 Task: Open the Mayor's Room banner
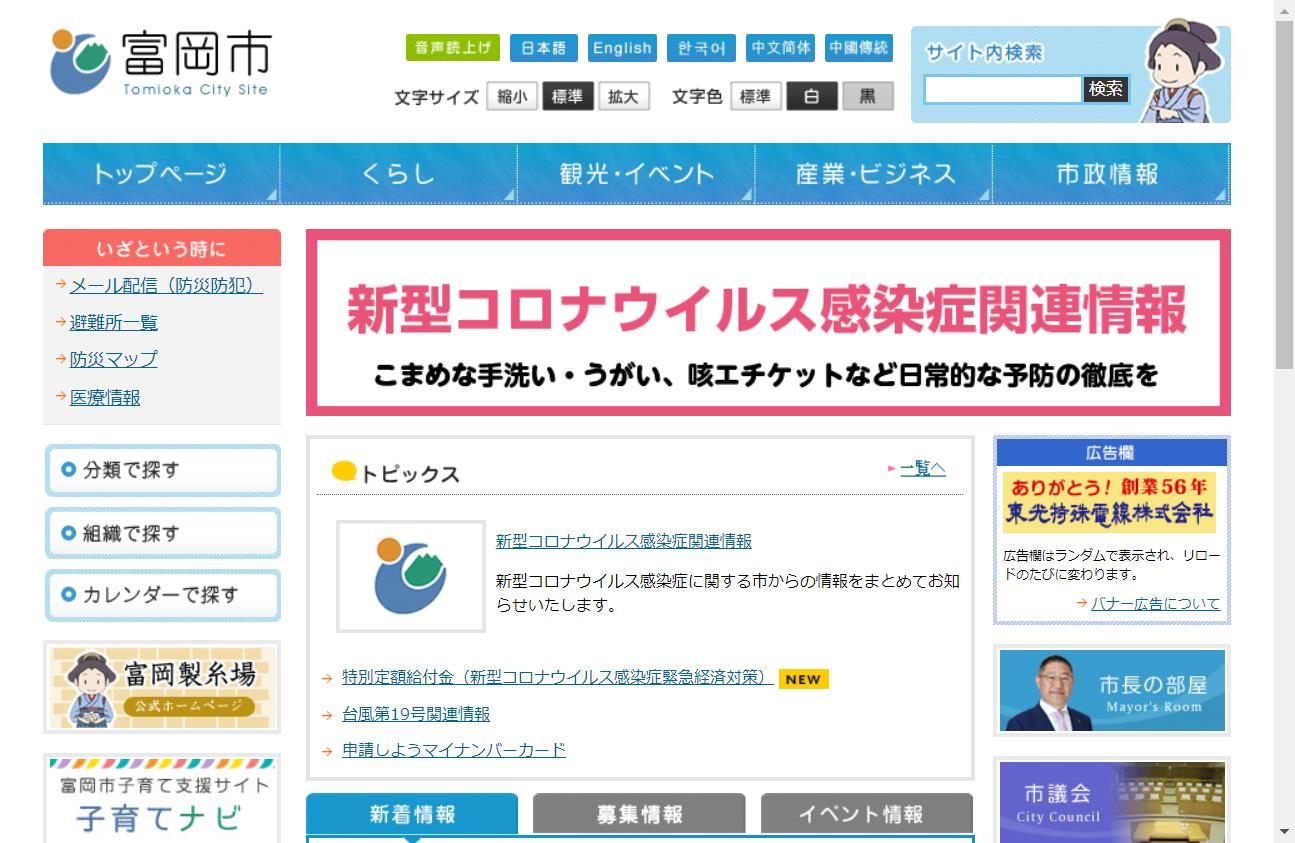pos(1111,690)
